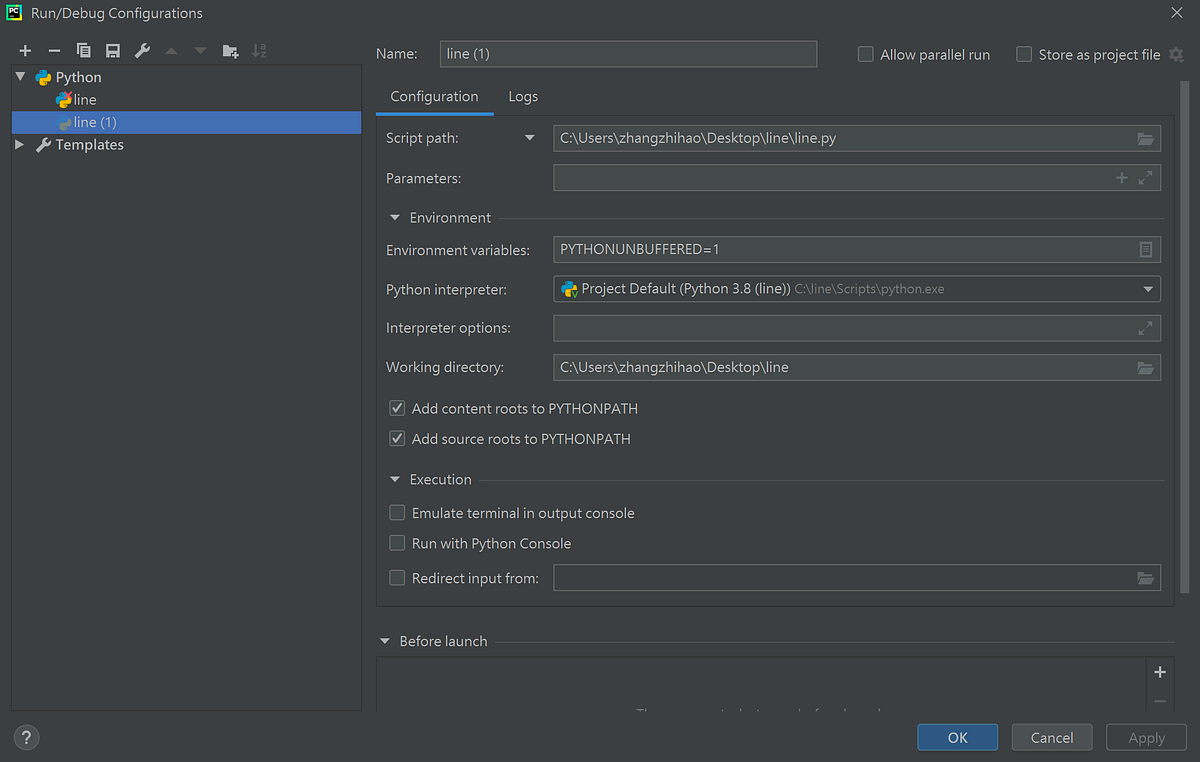Enable Run with Python Console checkbox
This screenshot has height=762, width=1200.
[397, 544]
